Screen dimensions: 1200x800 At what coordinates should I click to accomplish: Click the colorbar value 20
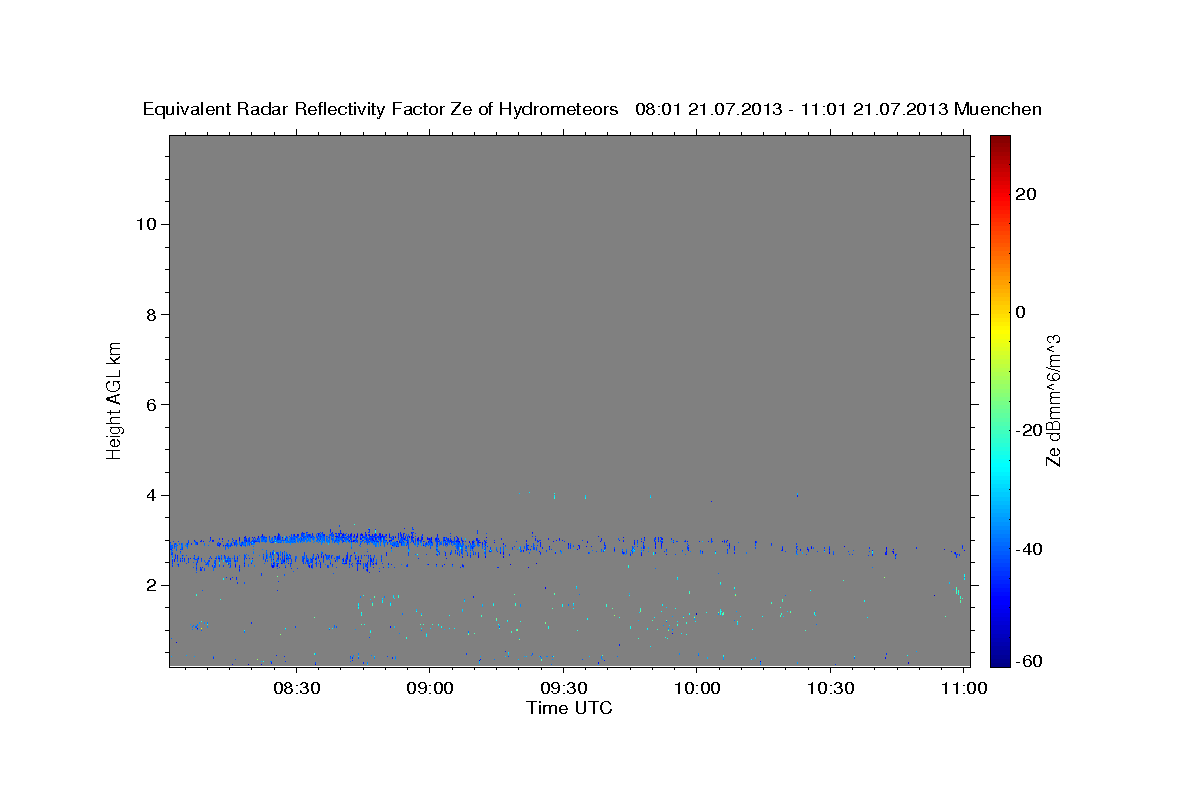1026,194
